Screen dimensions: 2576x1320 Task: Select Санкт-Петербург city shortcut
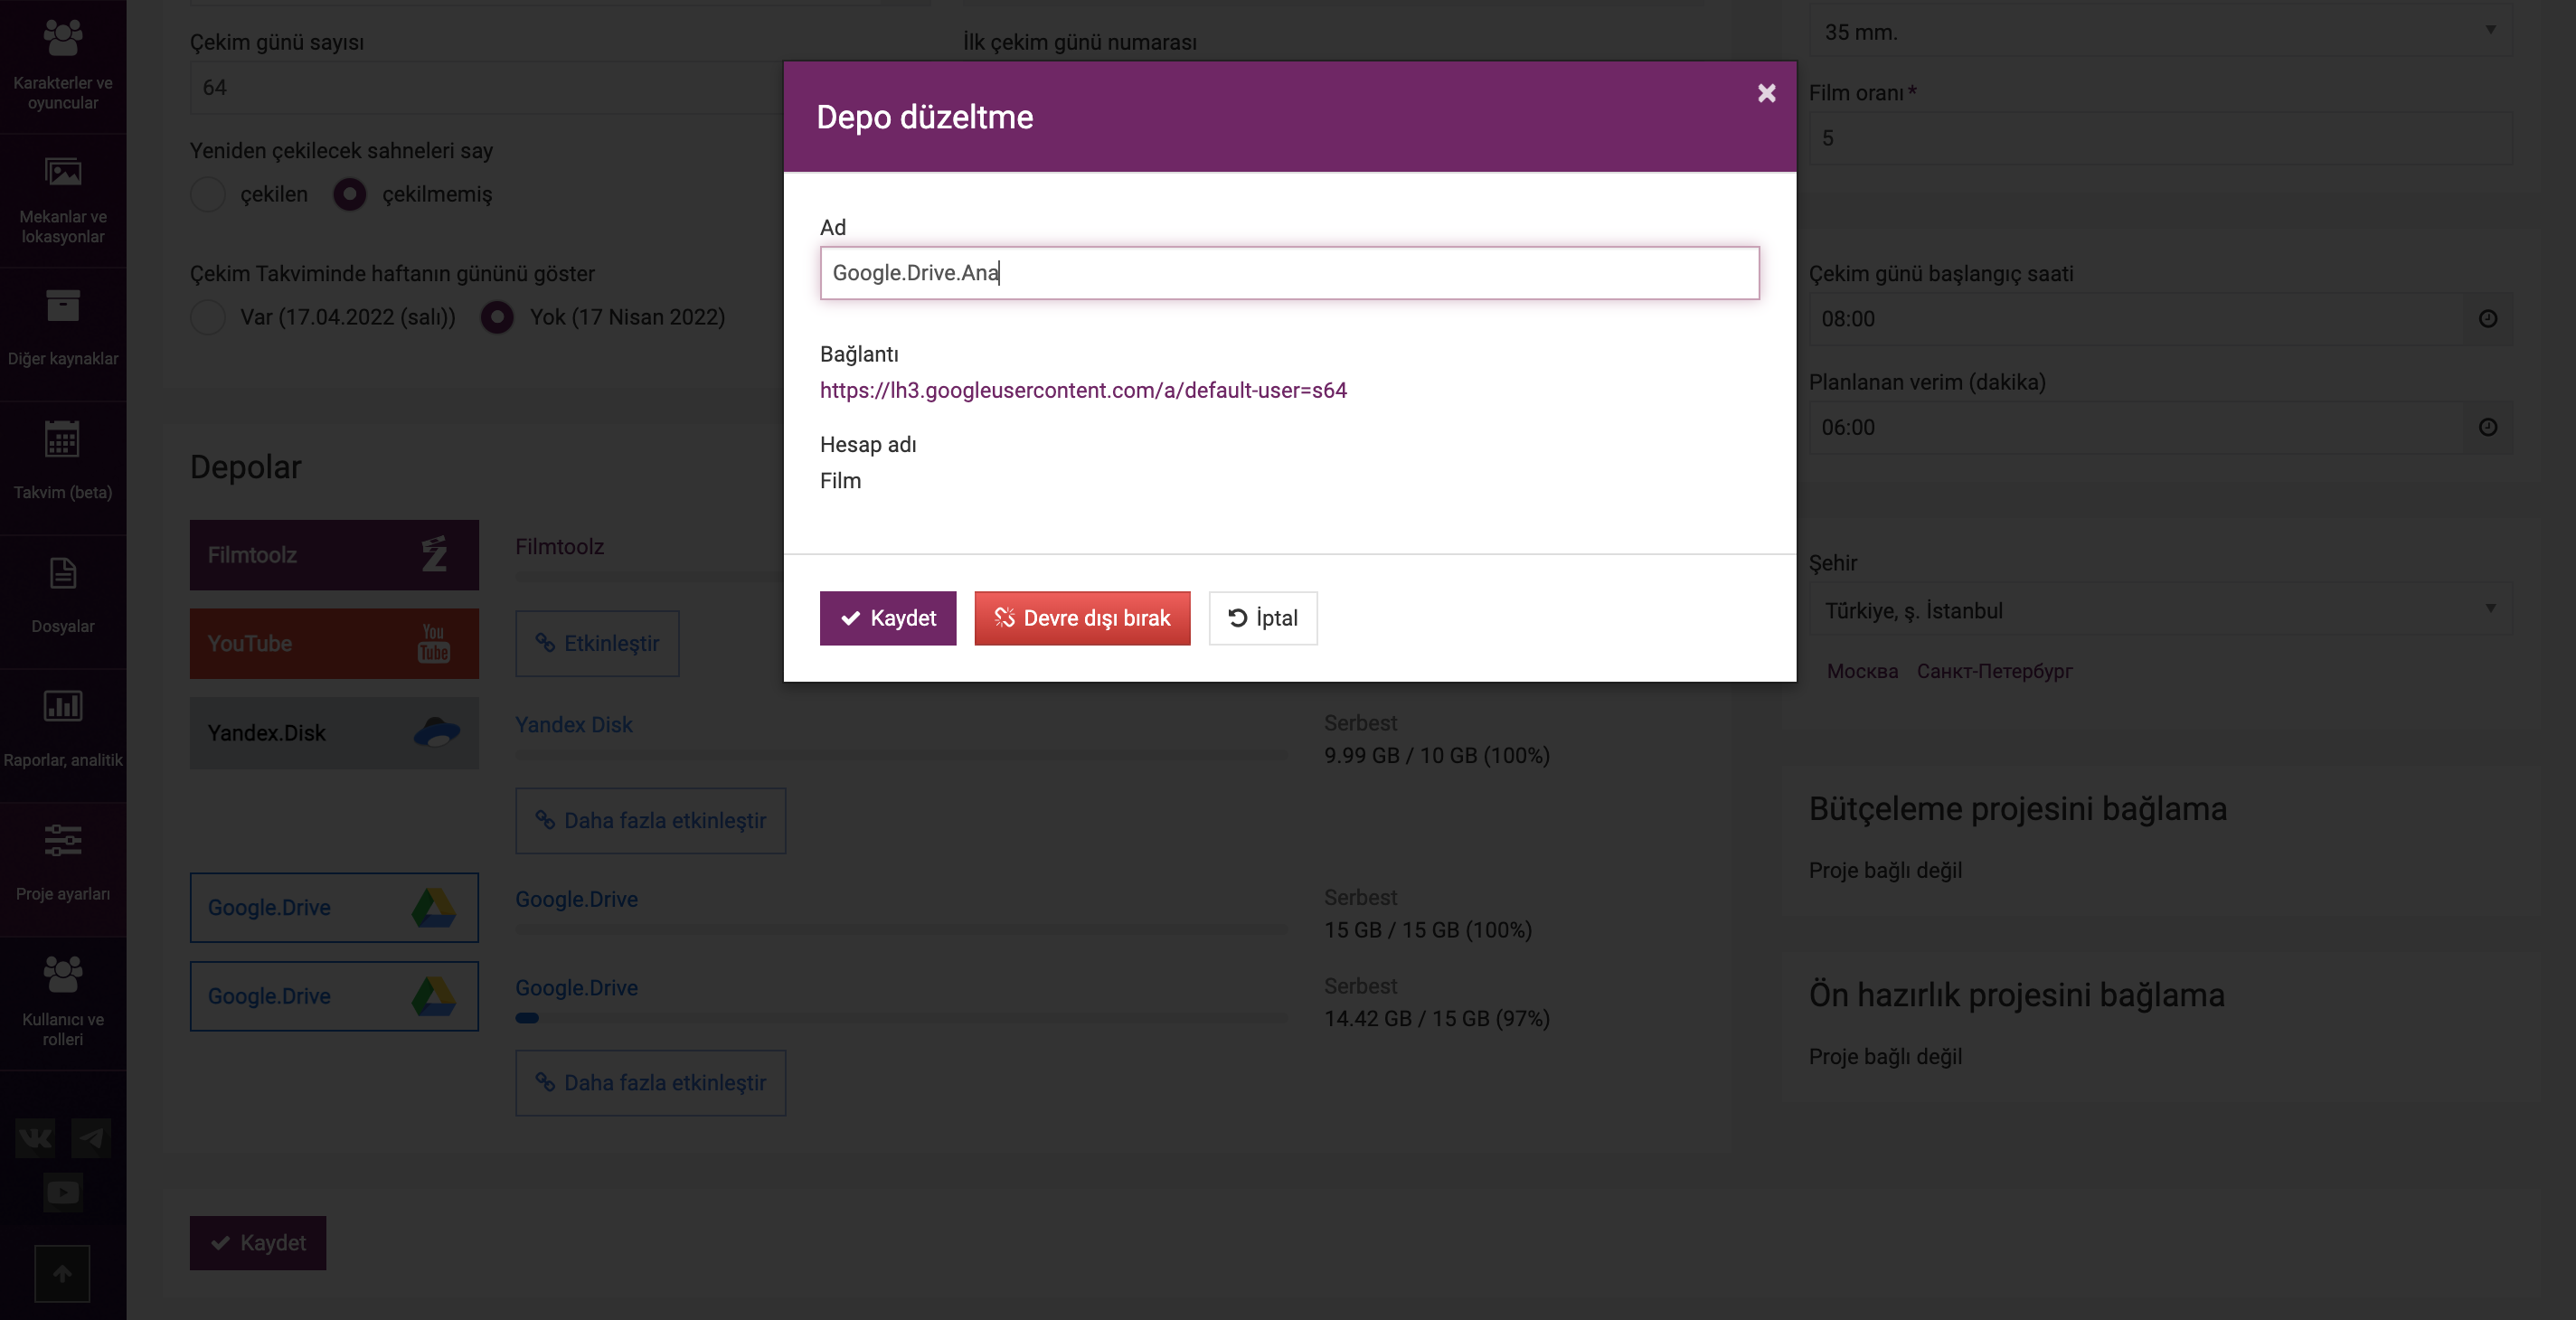tap(1994, 671)
